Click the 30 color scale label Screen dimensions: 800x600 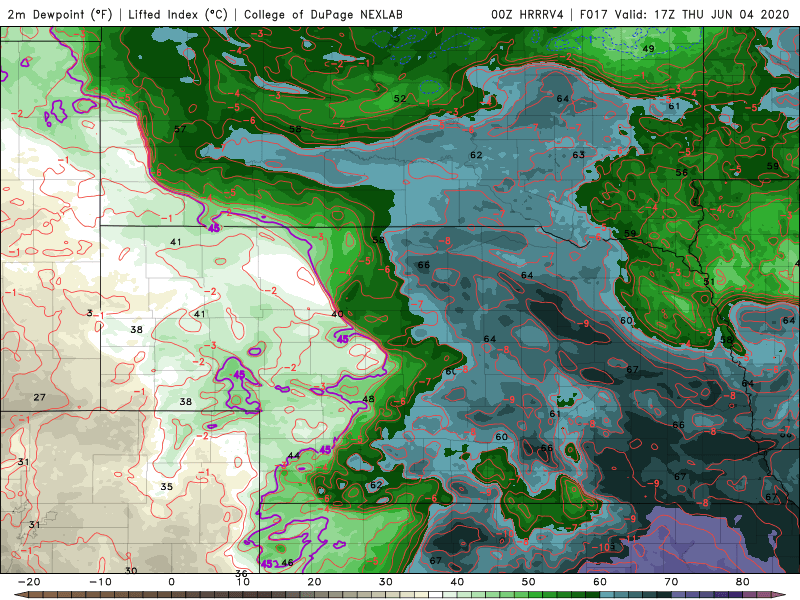[x=386, y=582]
